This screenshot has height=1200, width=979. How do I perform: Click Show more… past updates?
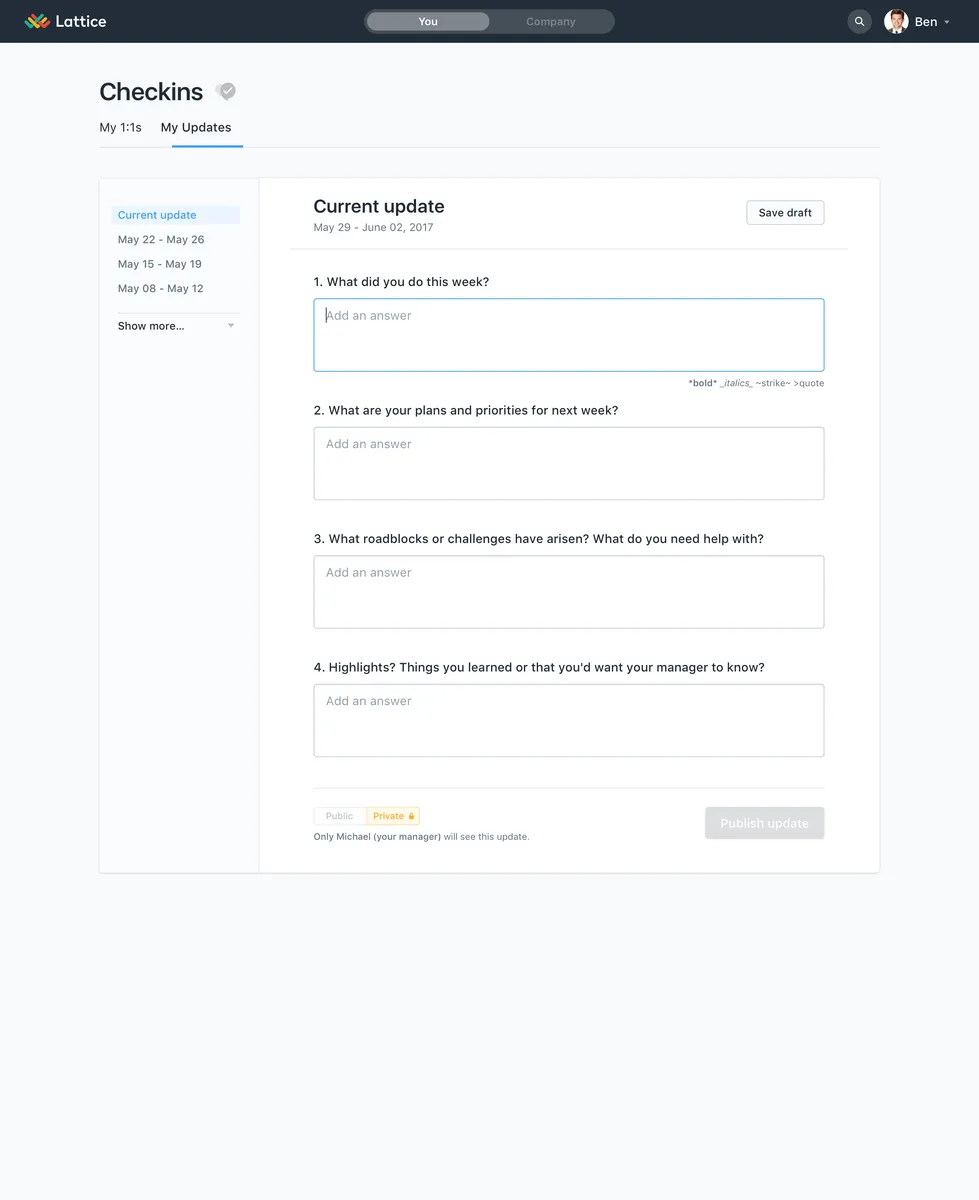coord(151,326)
